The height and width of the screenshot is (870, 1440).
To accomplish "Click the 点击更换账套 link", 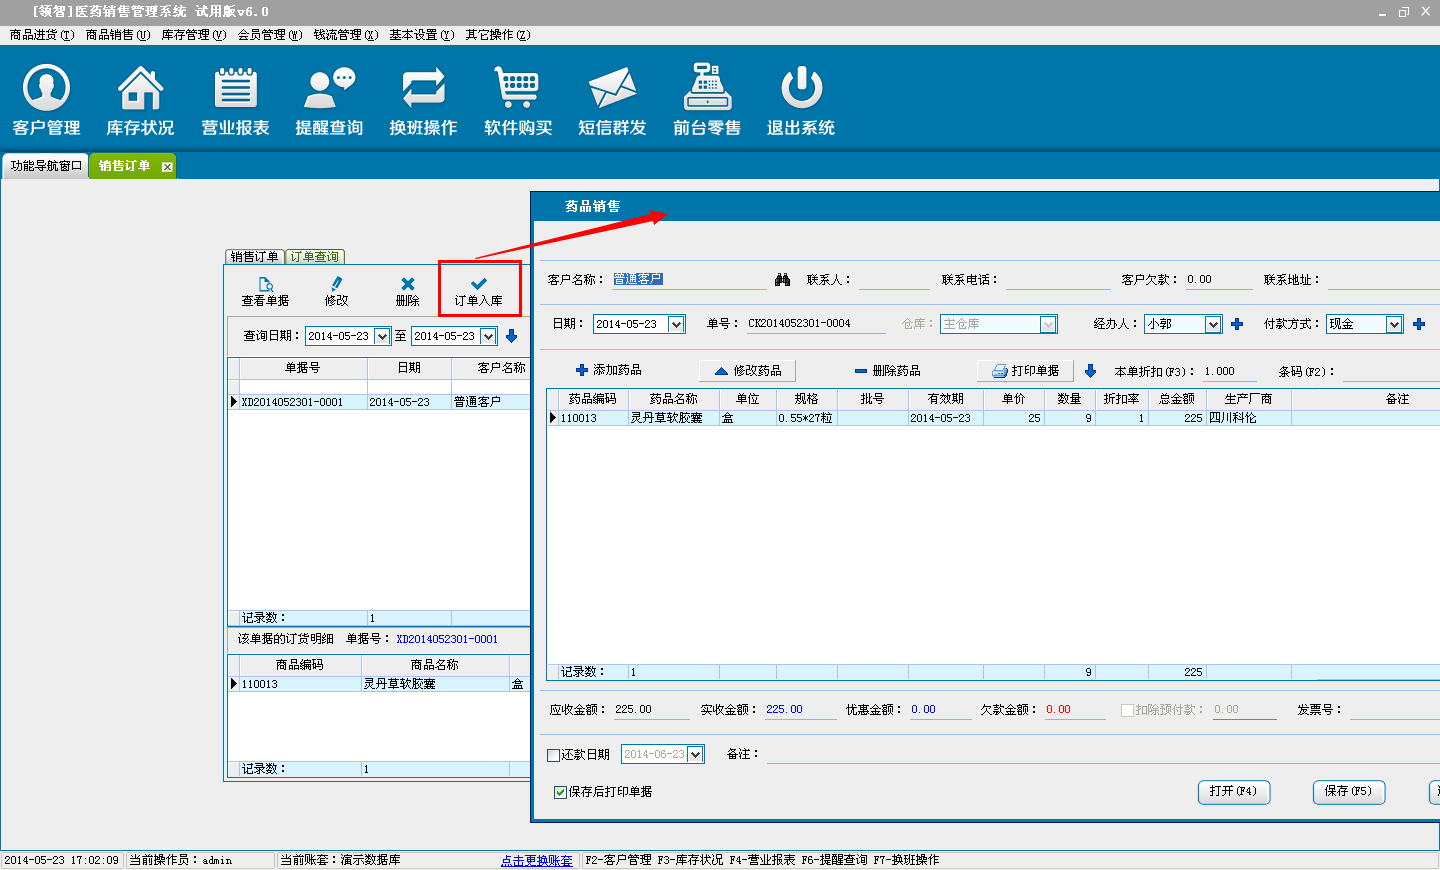I will [x=537, y=860].
